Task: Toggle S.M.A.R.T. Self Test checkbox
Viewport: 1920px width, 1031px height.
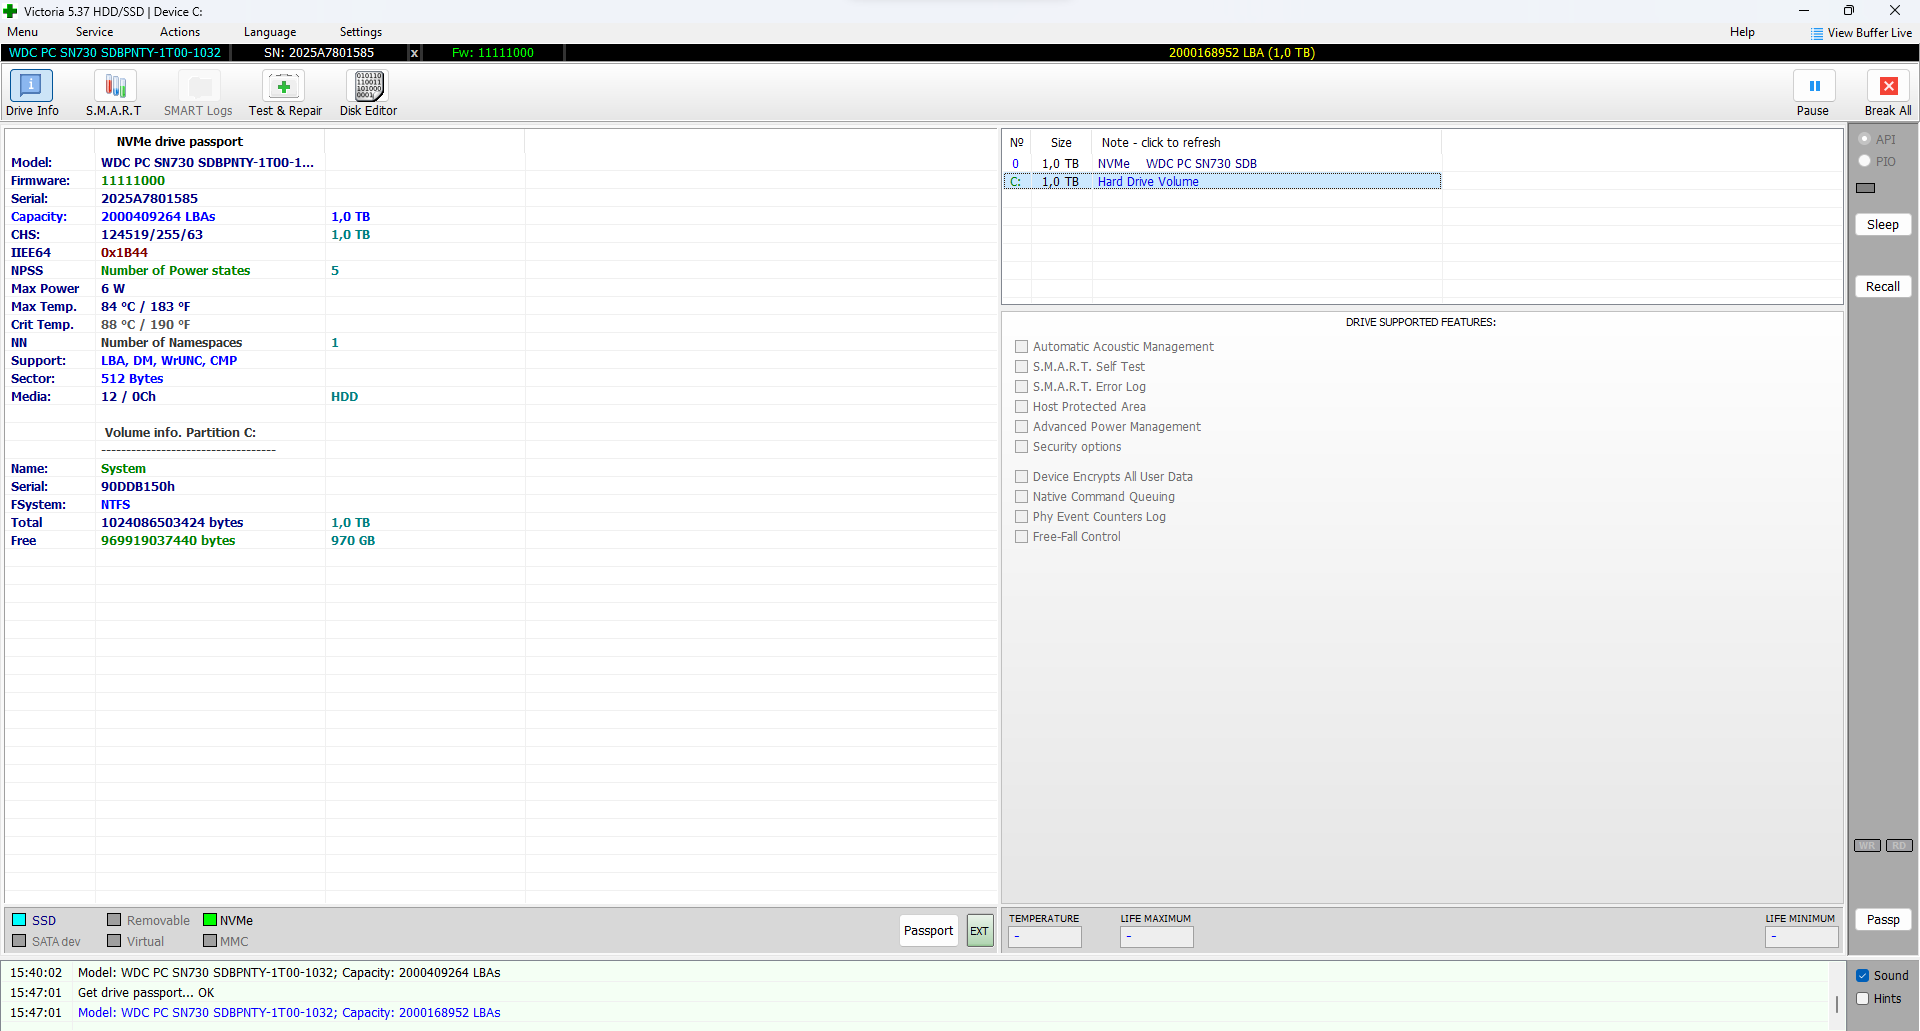Action: [1022, 367]
